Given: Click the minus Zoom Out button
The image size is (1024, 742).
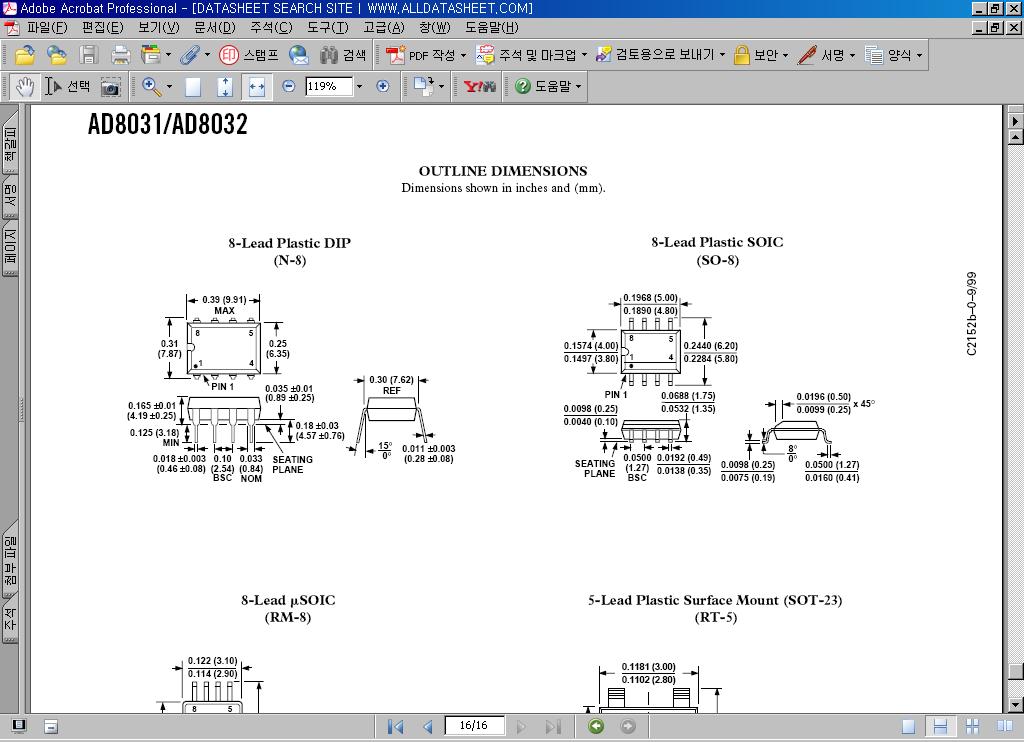Looking at the screenshot, I should (289, 86).
